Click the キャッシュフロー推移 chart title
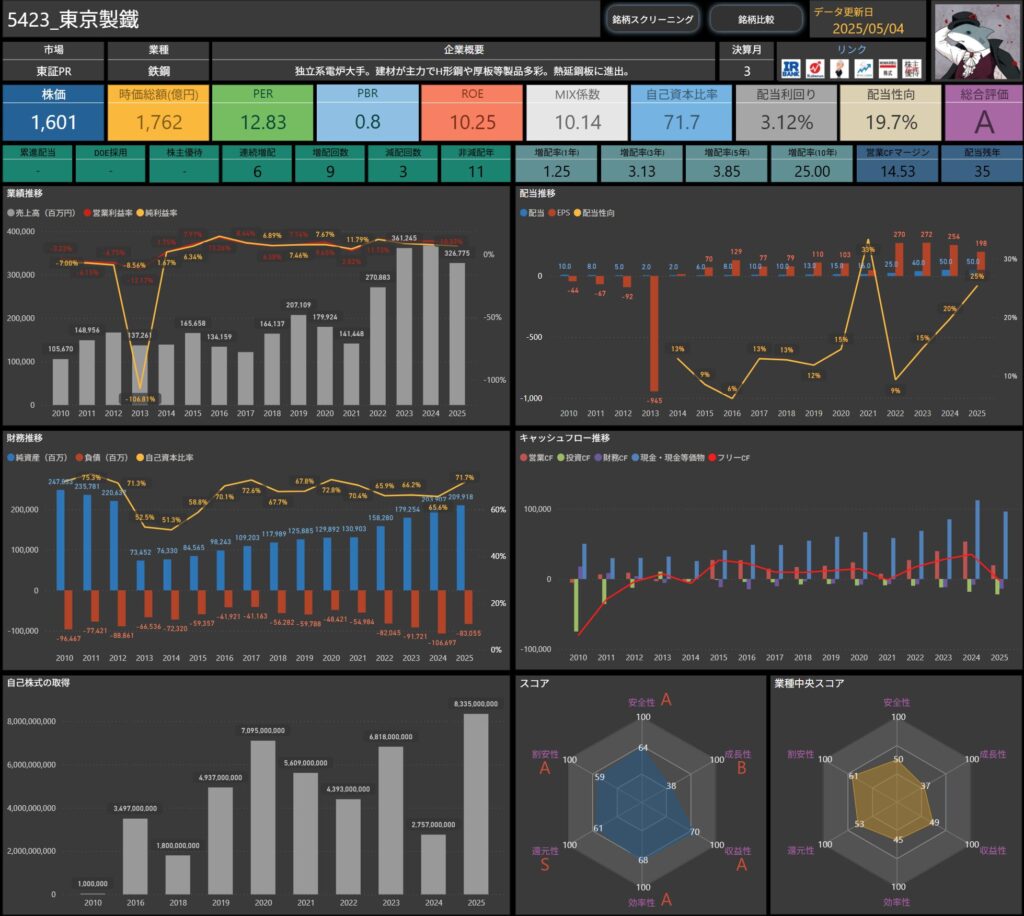The height and width of the screenshot is (916, 1024). coord(564,438)
